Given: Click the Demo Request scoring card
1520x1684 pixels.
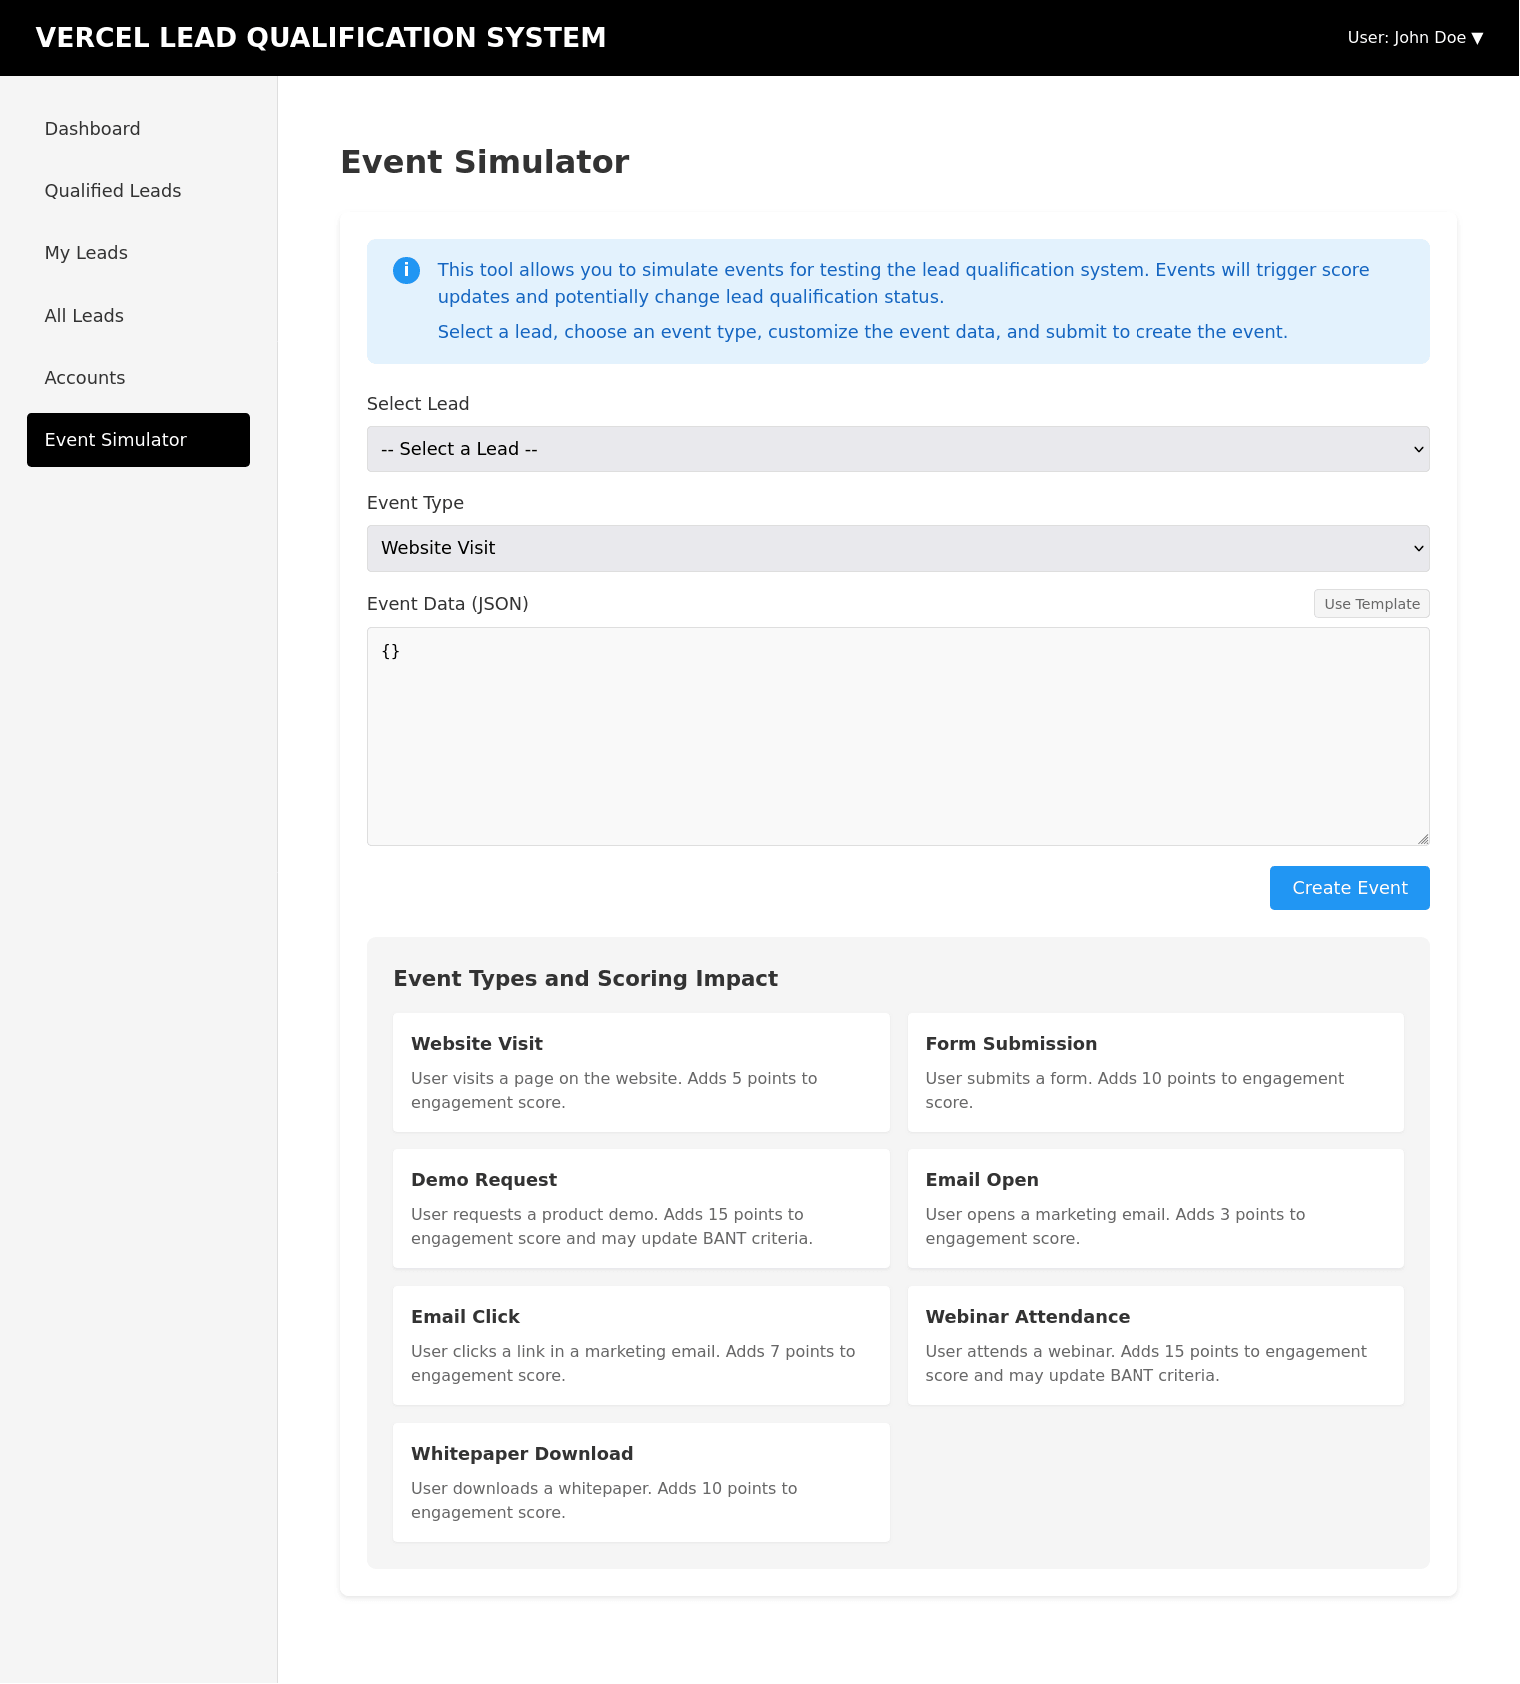Looking at the screenshot, I should tap(641, 1208).
